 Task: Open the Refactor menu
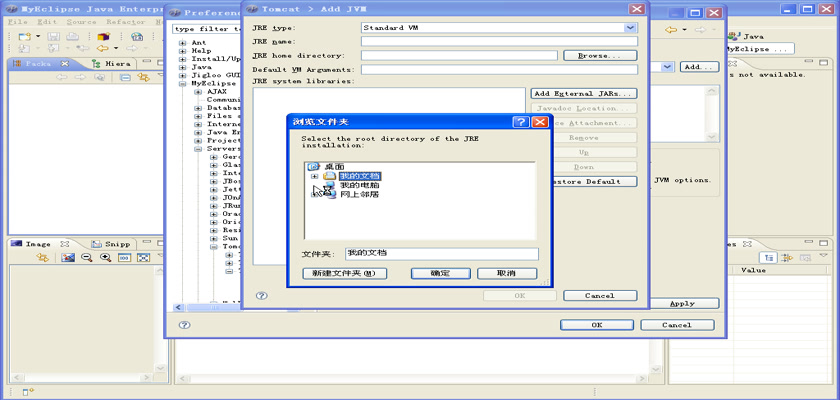[126, 22]
